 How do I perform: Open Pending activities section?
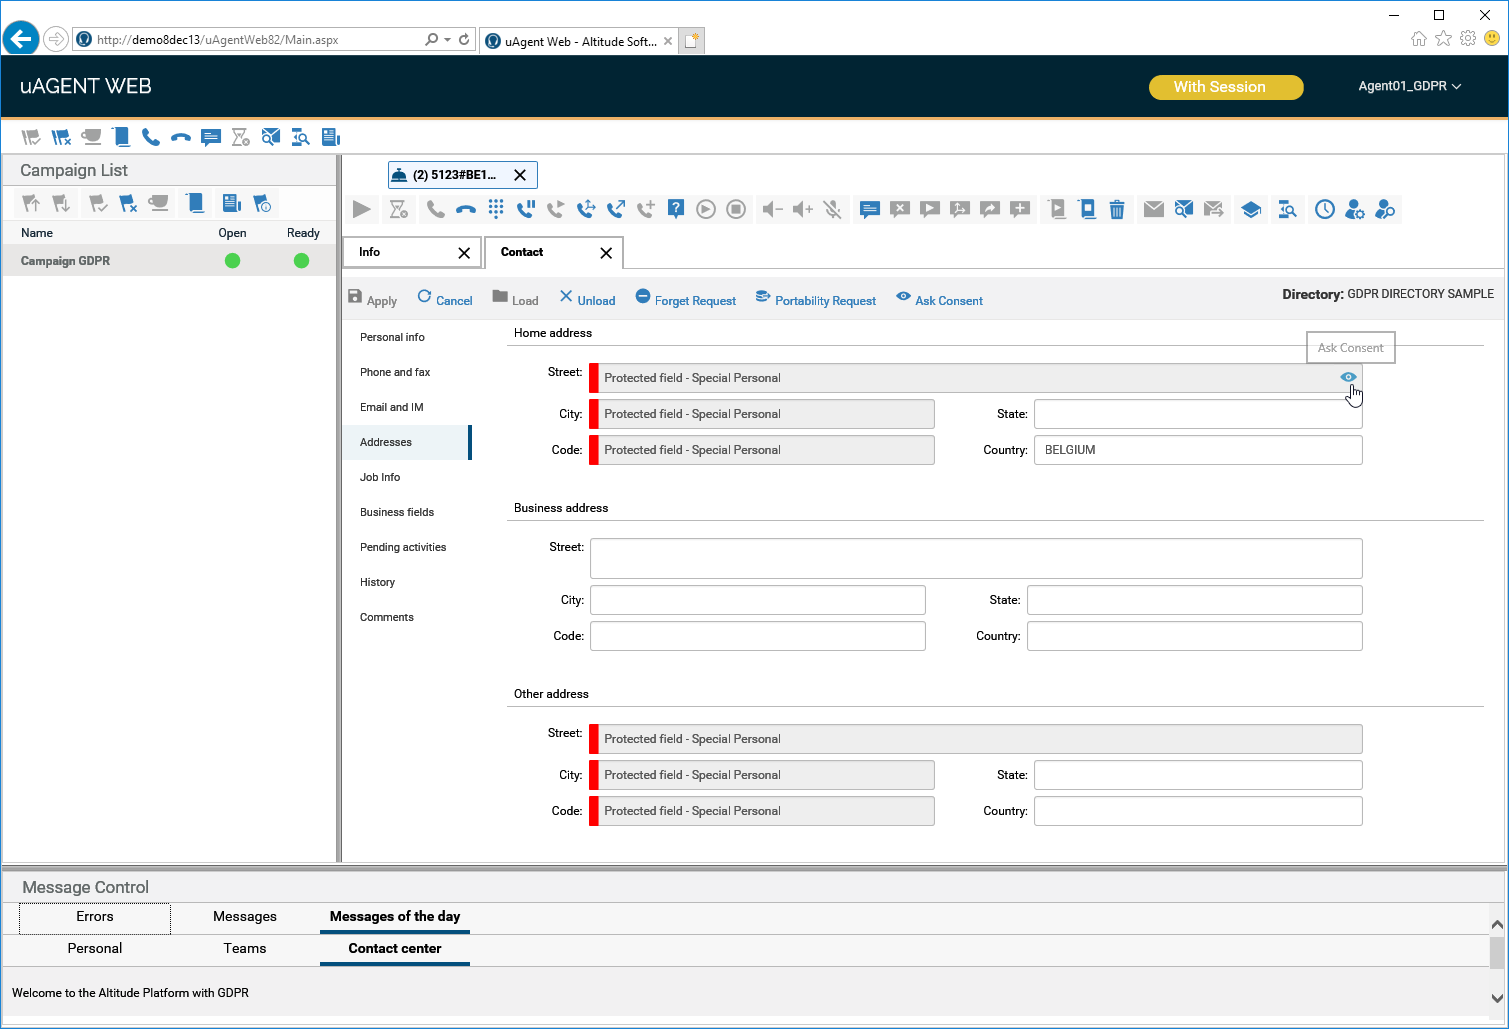[403, 547]
